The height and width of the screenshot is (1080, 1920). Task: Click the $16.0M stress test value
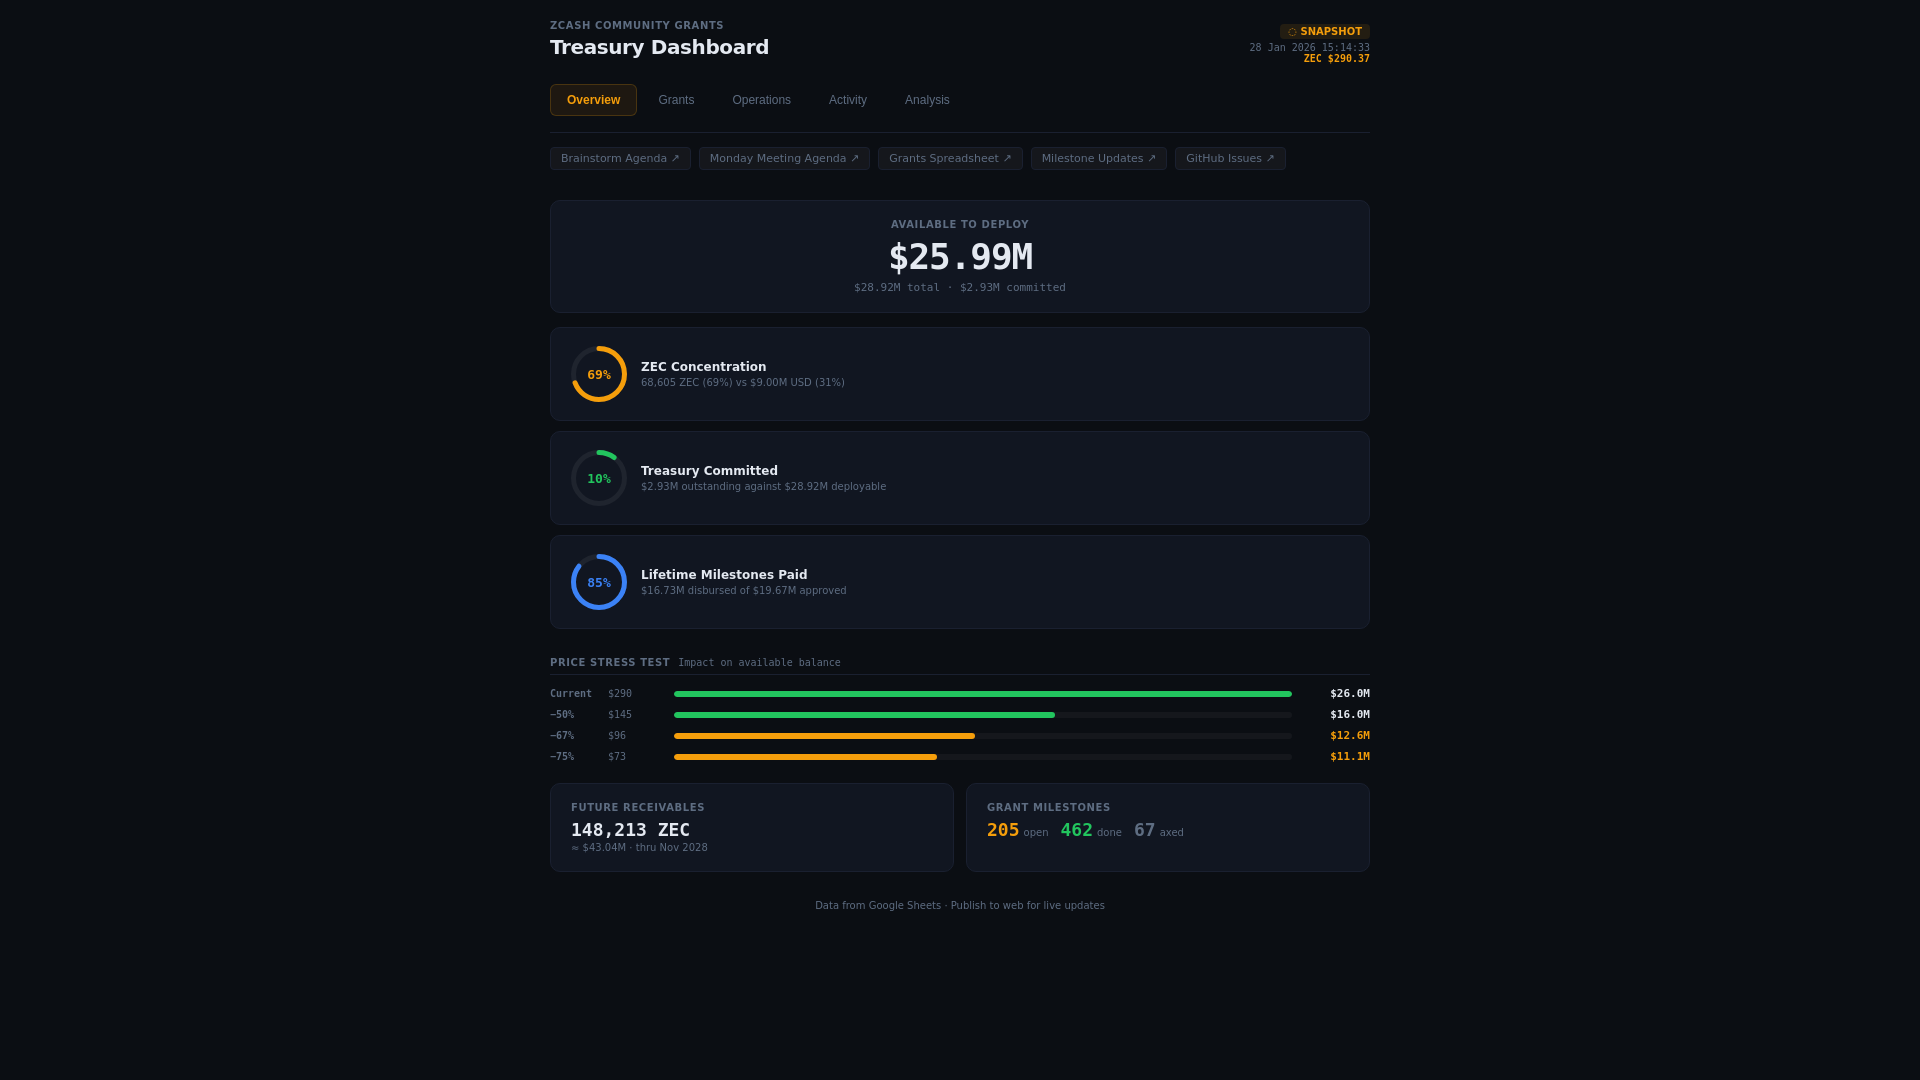coord(1350,715)
